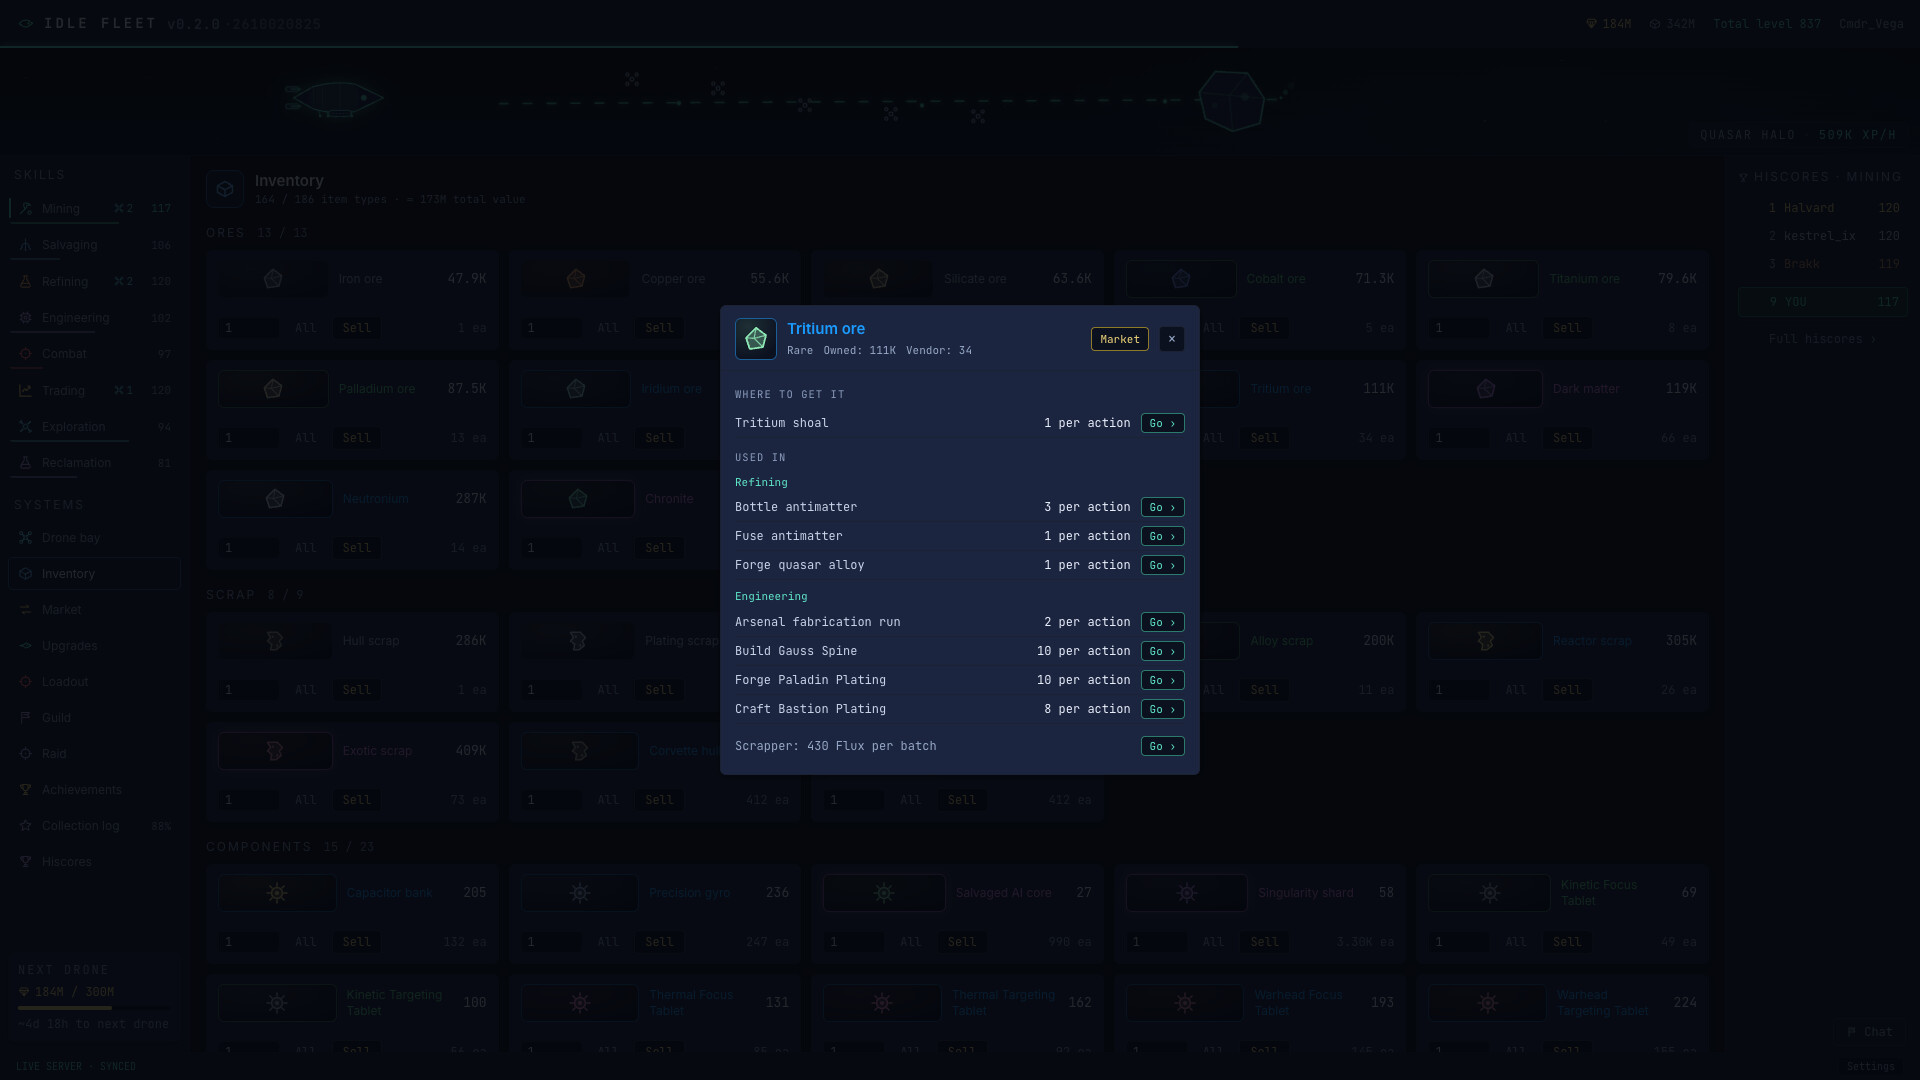Open Full hiscores link
This screenshot has width=1920, height=1080.
(x=1822, y=339)
